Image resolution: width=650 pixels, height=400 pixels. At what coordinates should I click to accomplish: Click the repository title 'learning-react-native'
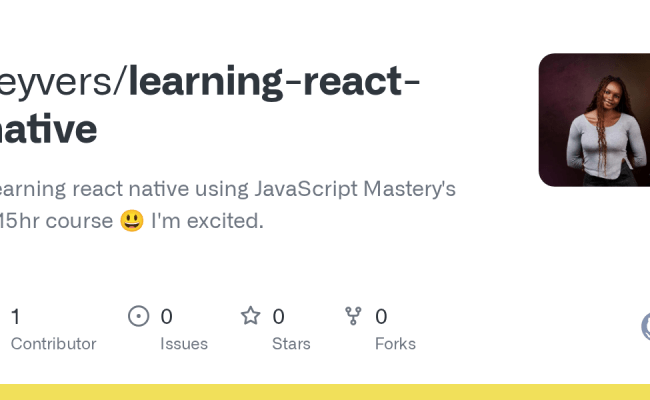click(210, 105)
